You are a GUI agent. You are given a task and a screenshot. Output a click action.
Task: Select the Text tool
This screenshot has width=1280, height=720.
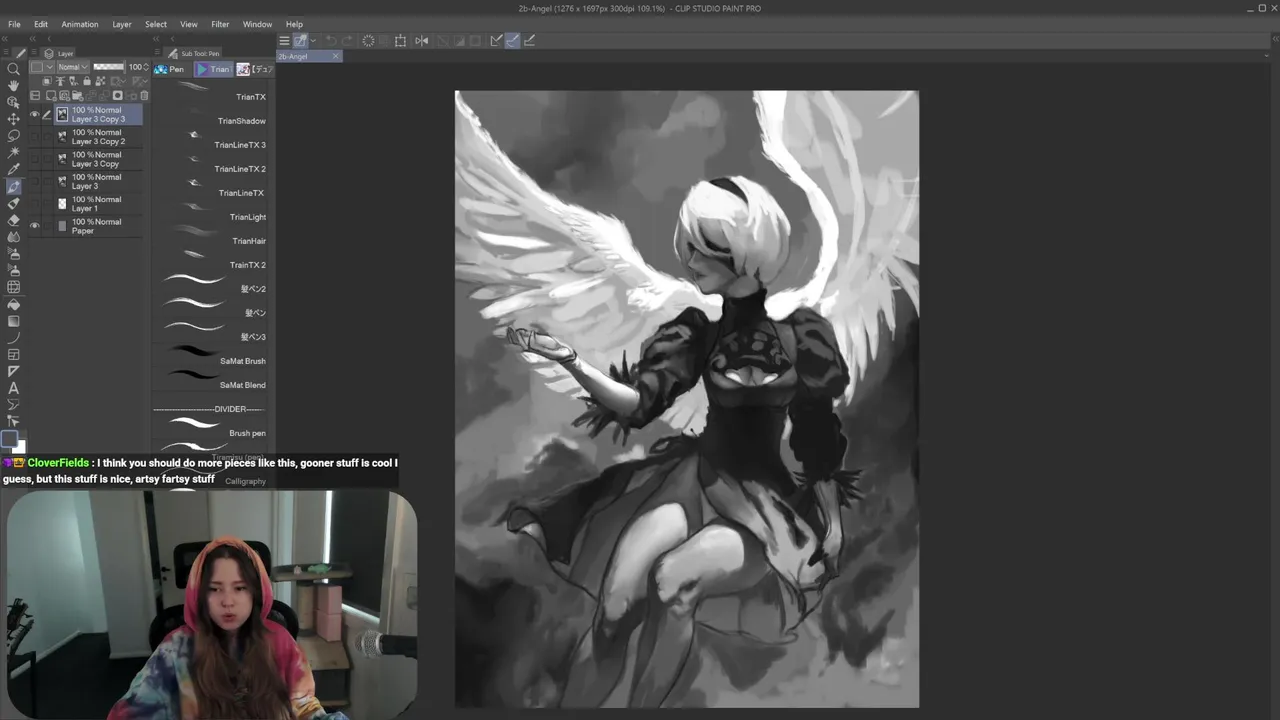(13, 388)
